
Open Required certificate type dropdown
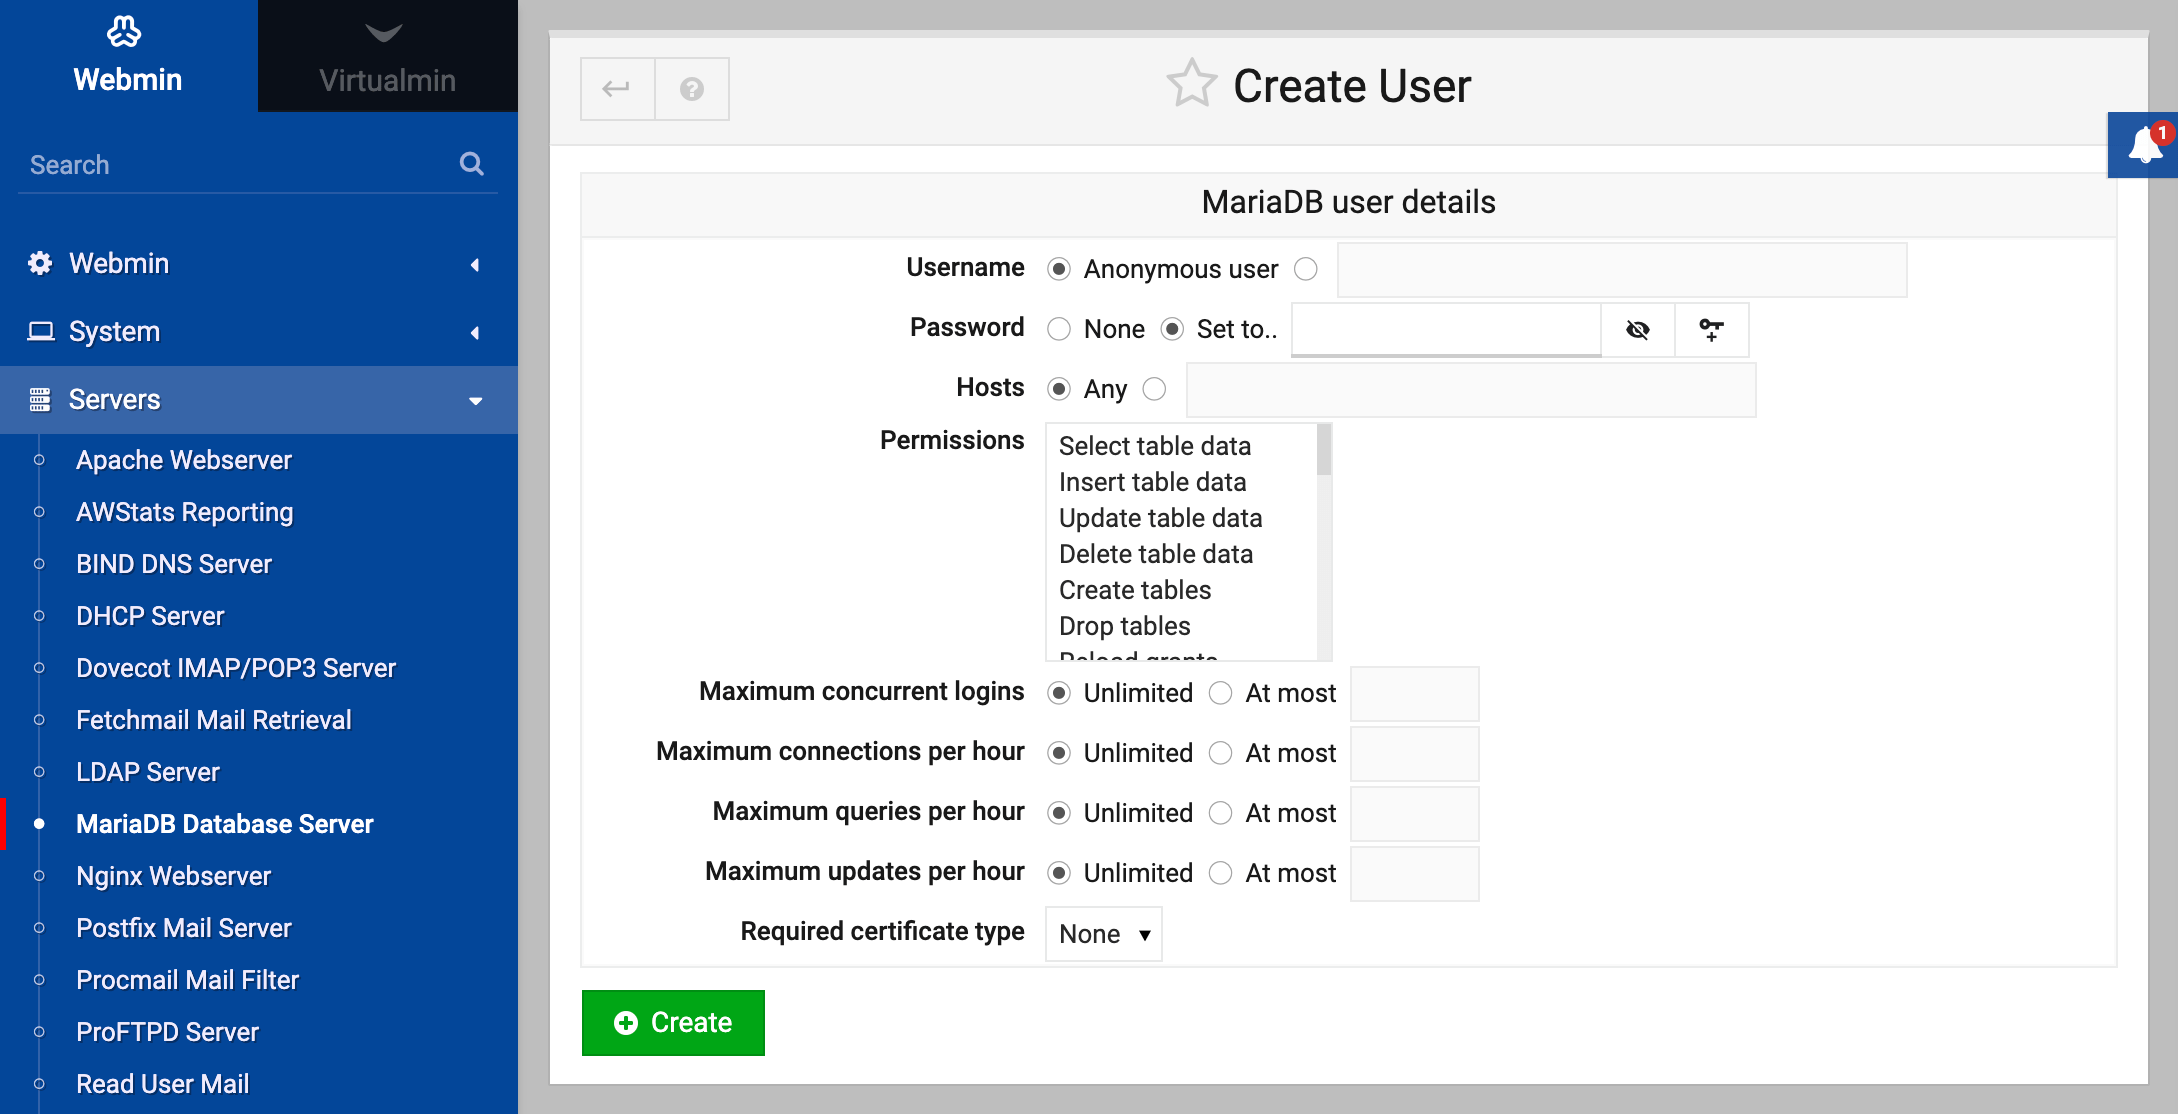point(1103,934)
